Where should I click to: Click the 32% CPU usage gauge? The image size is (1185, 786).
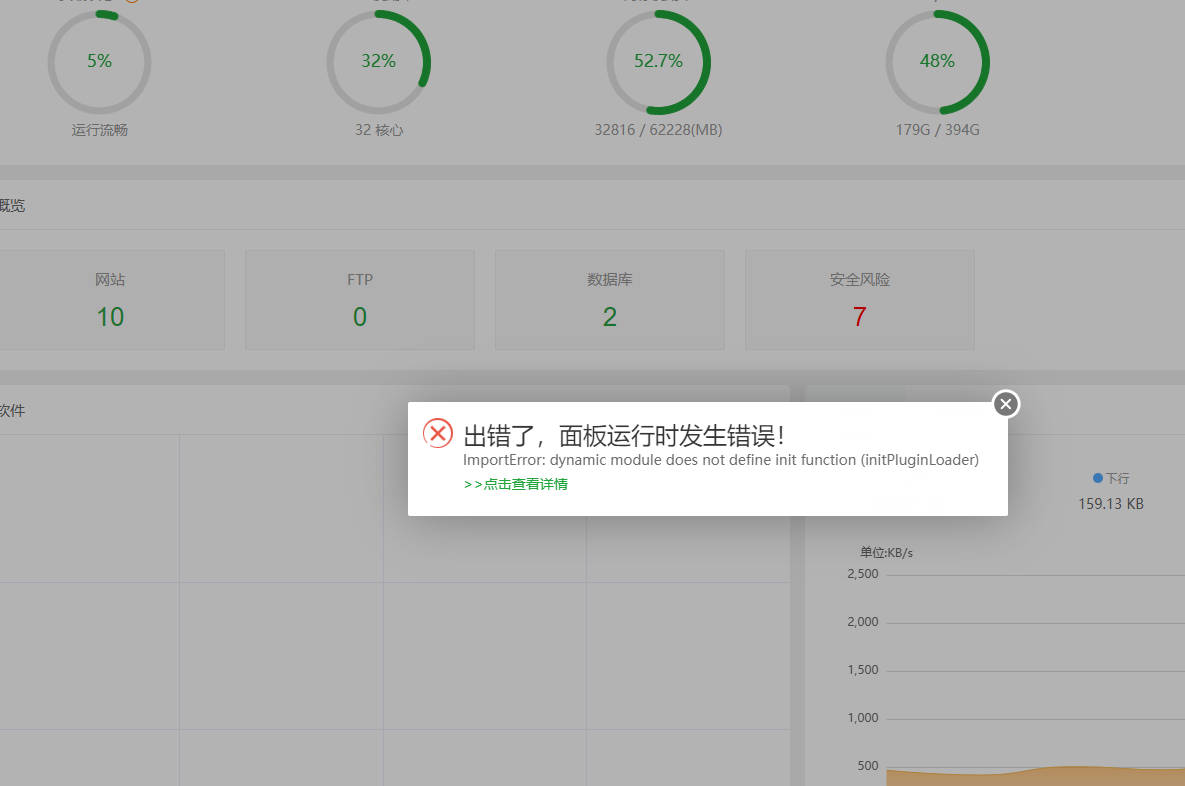click(379, 62)
